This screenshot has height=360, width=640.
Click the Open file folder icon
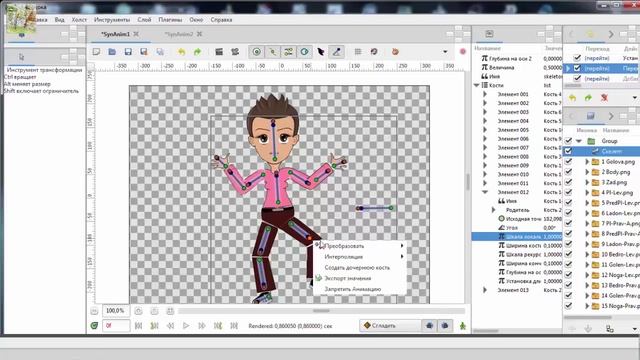click(112, 52)
